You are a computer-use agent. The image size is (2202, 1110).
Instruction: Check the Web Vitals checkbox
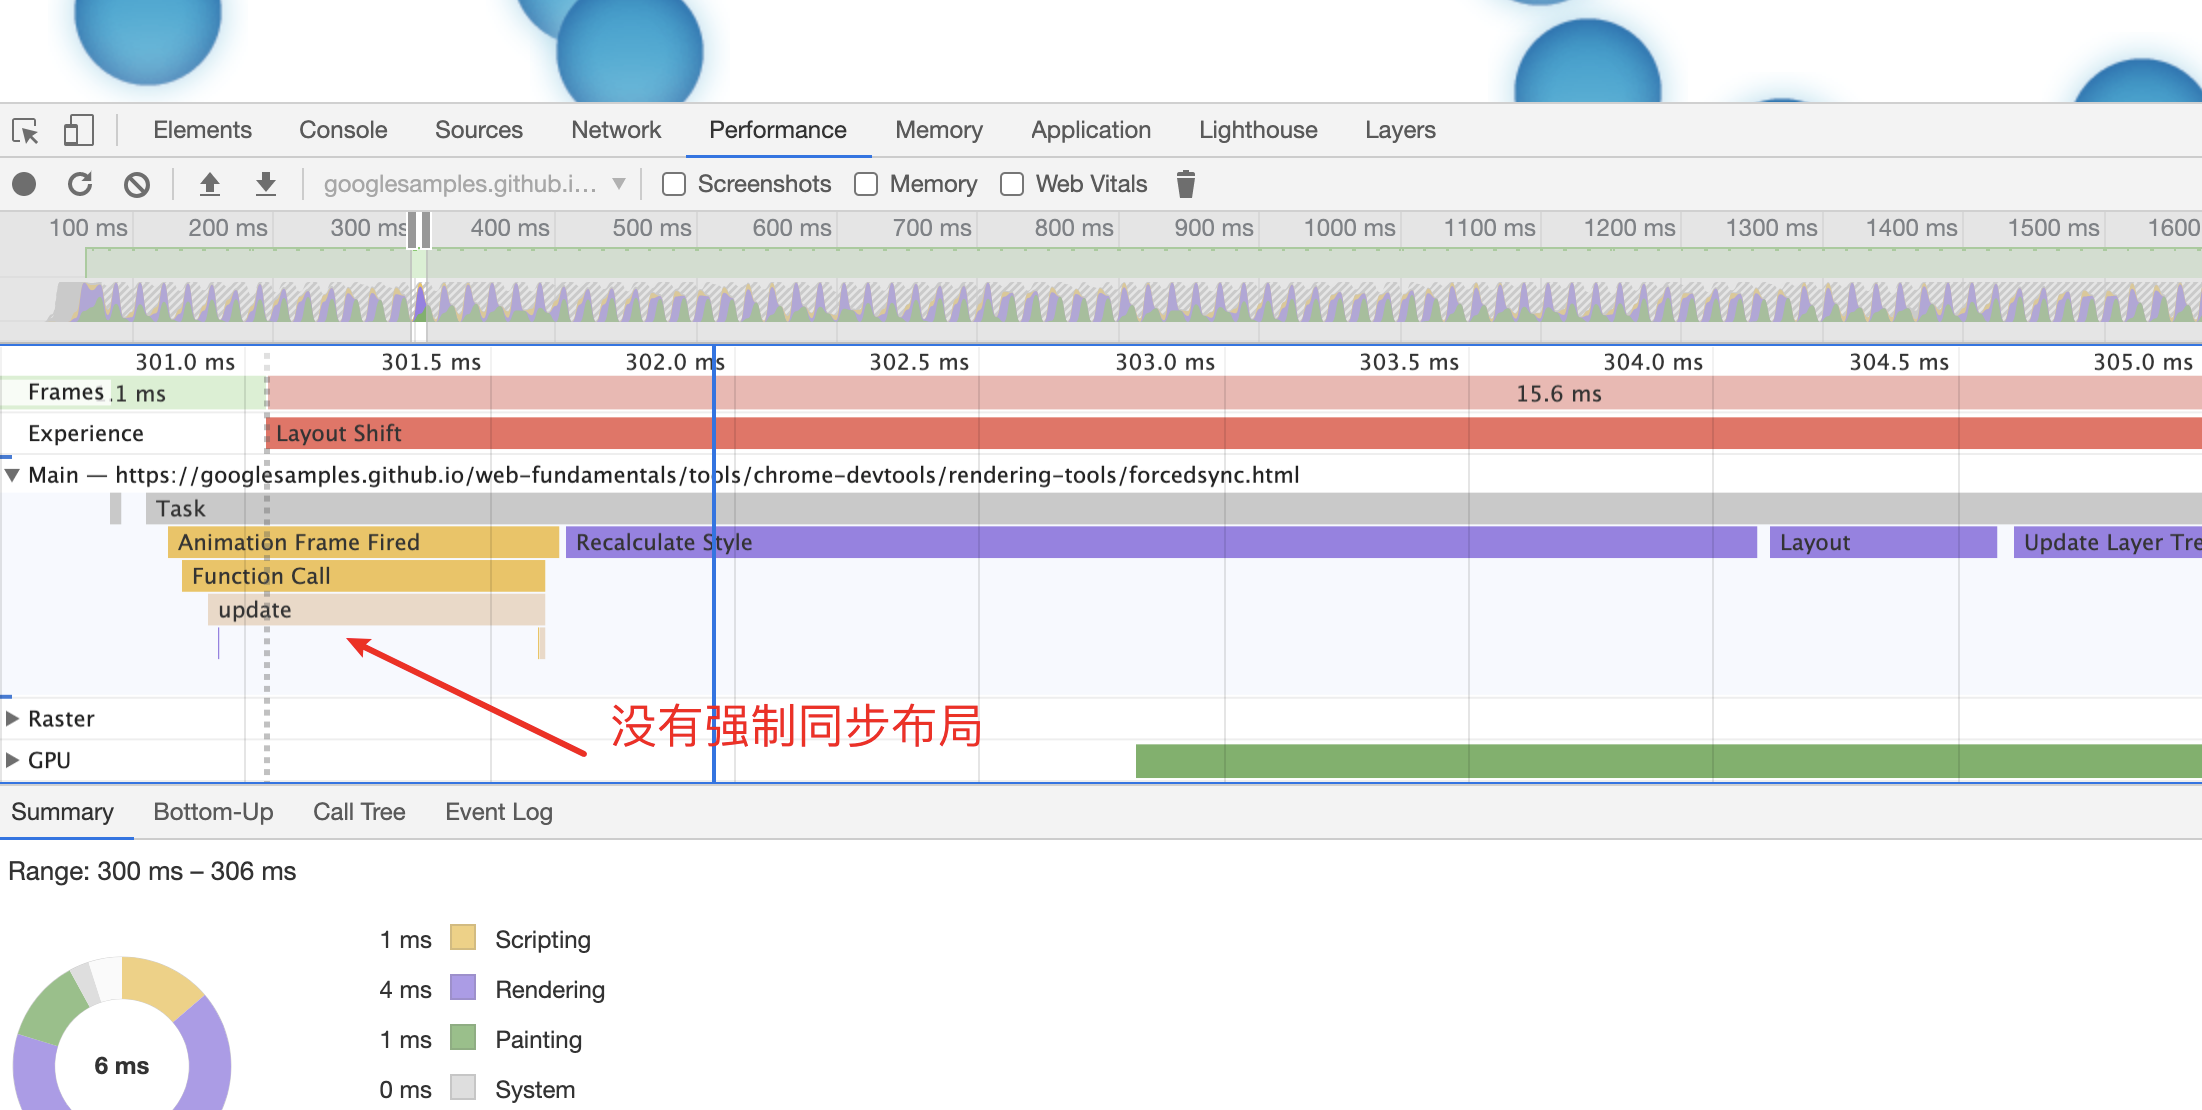click(1012, 184)
